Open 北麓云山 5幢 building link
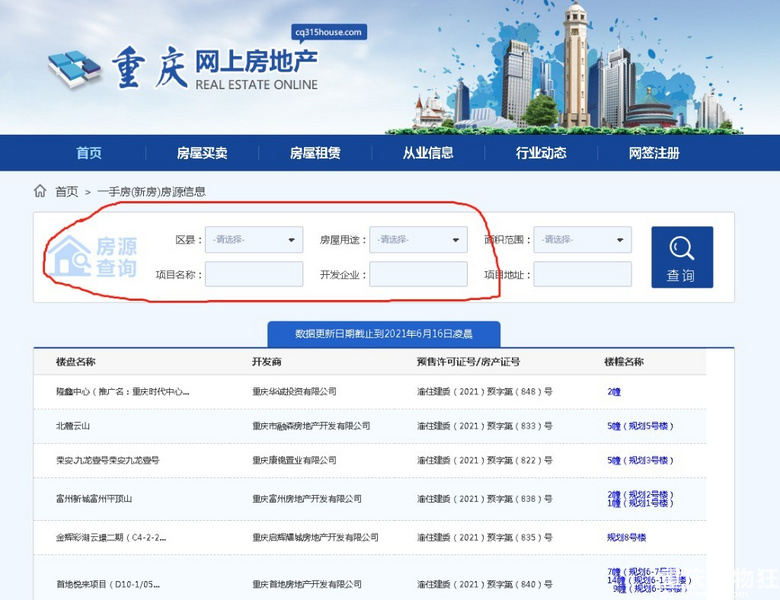 pos(639,426)
